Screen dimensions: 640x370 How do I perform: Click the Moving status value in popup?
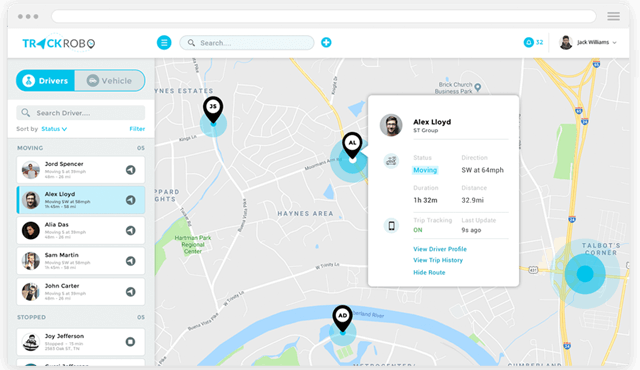coord(425,170)
